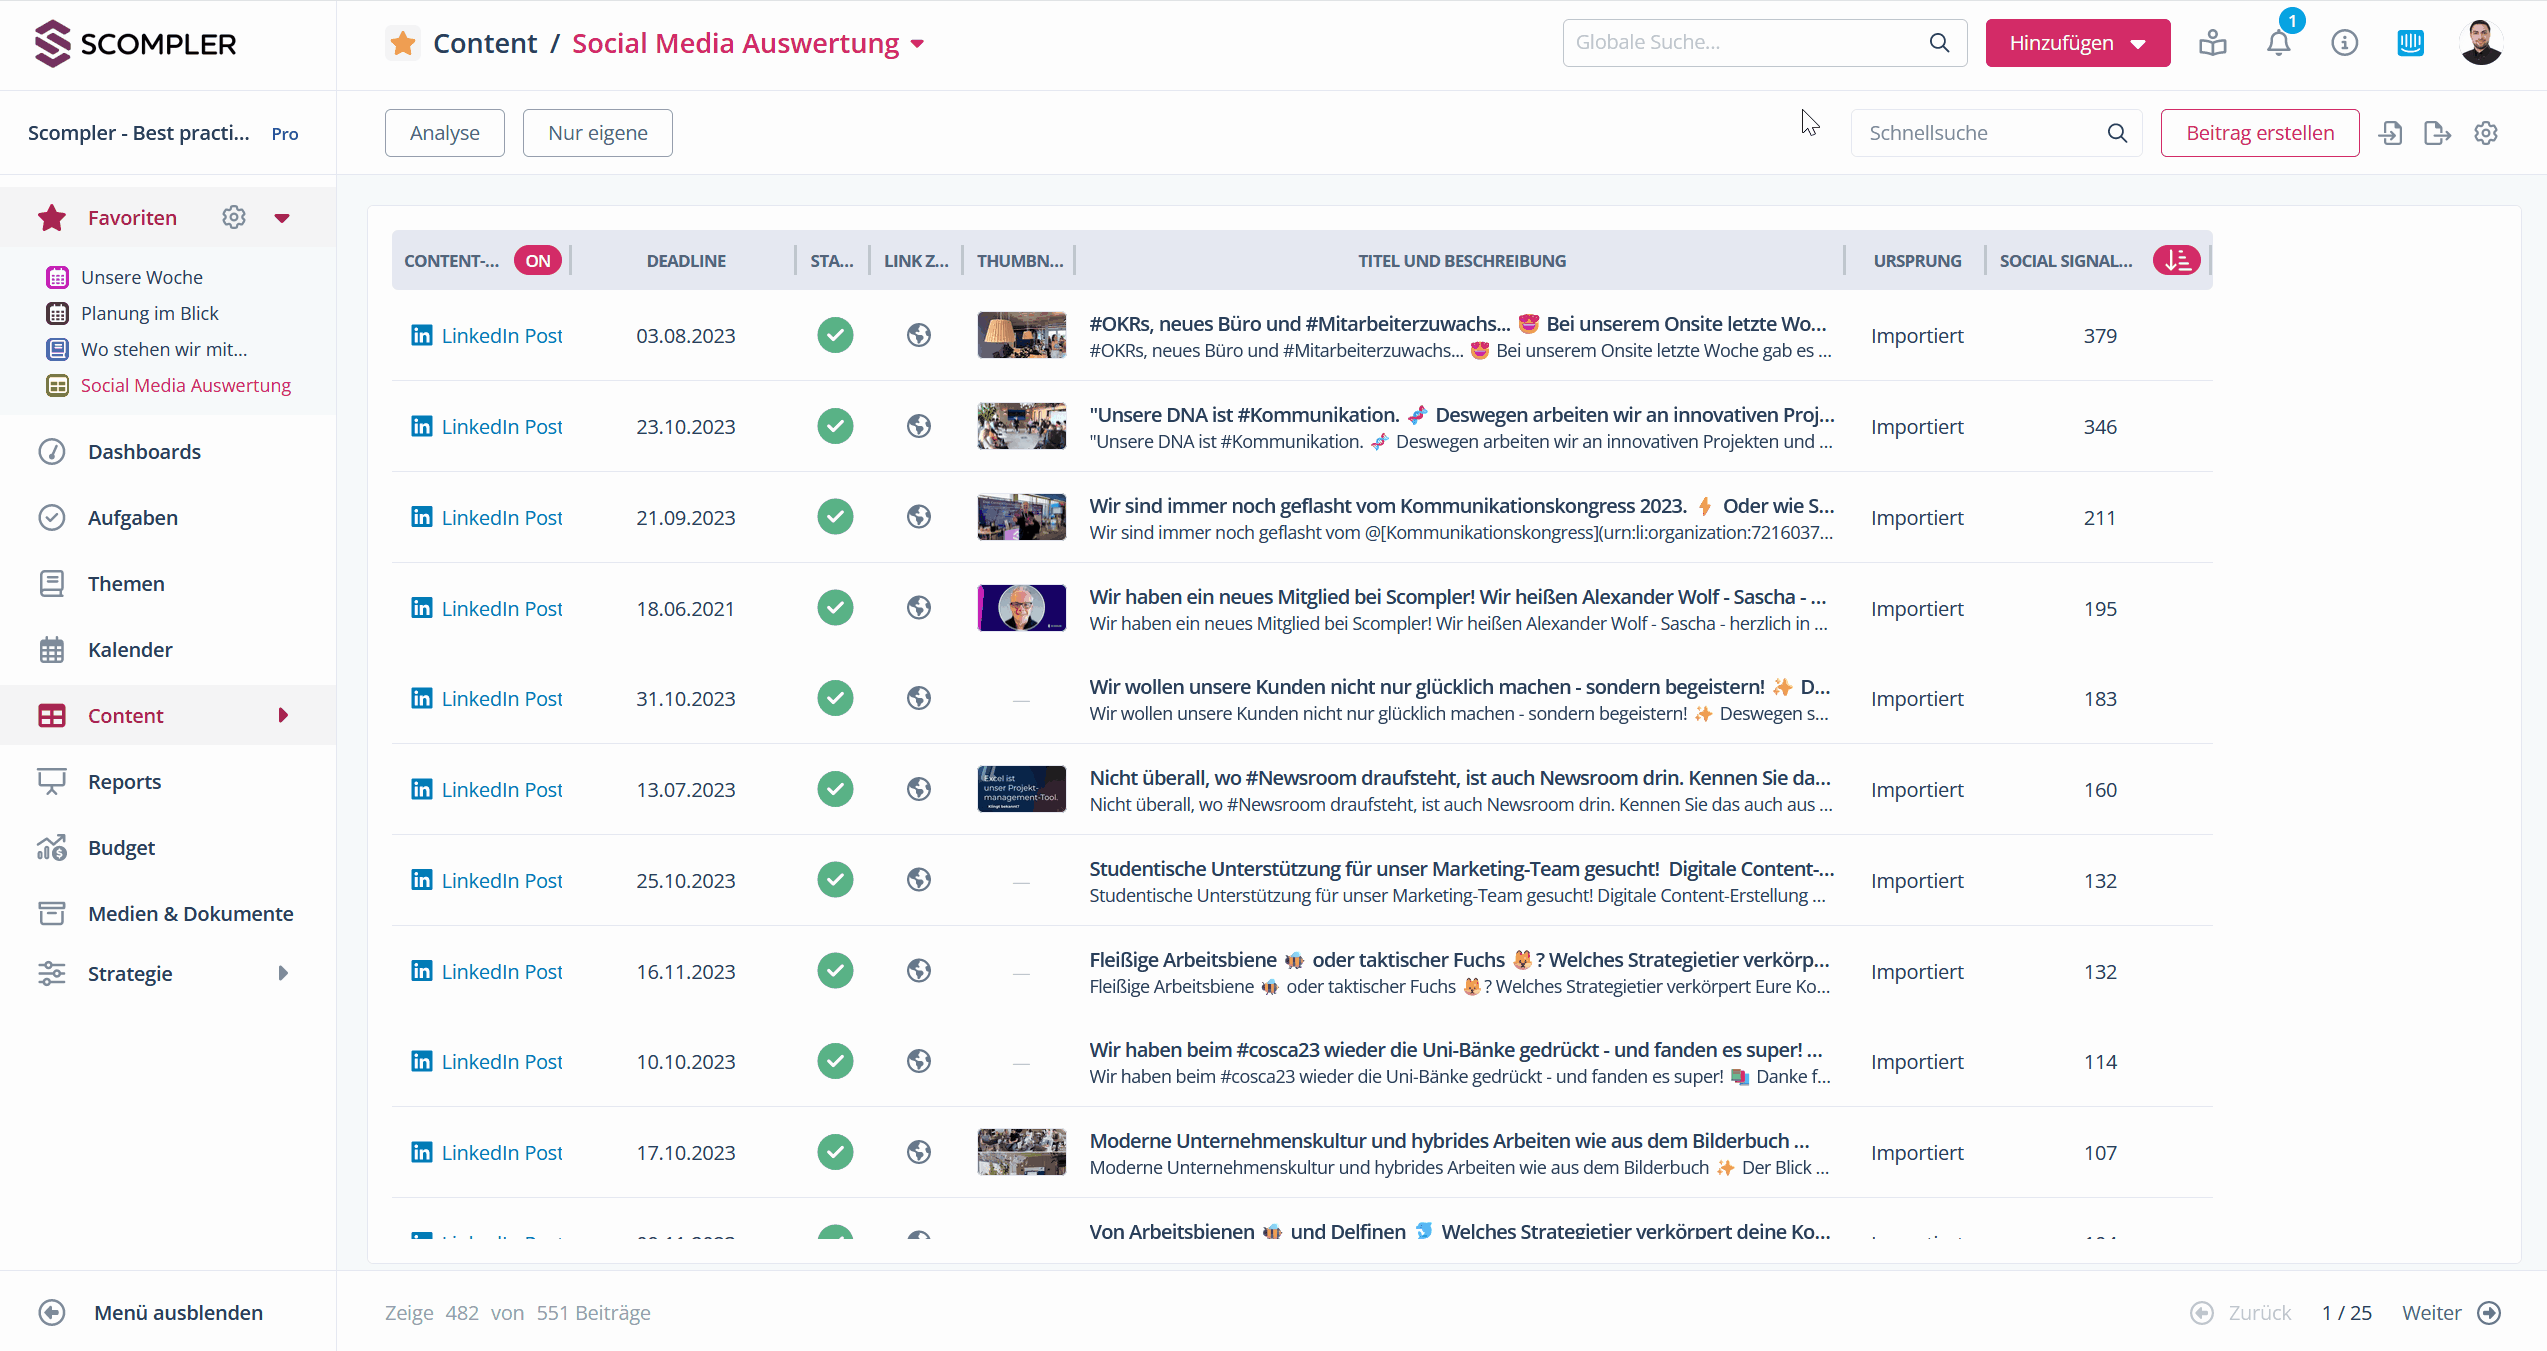Click the favorite star next to Content
Viewport: 2547px width, 1351px height.
click(403, 43)
